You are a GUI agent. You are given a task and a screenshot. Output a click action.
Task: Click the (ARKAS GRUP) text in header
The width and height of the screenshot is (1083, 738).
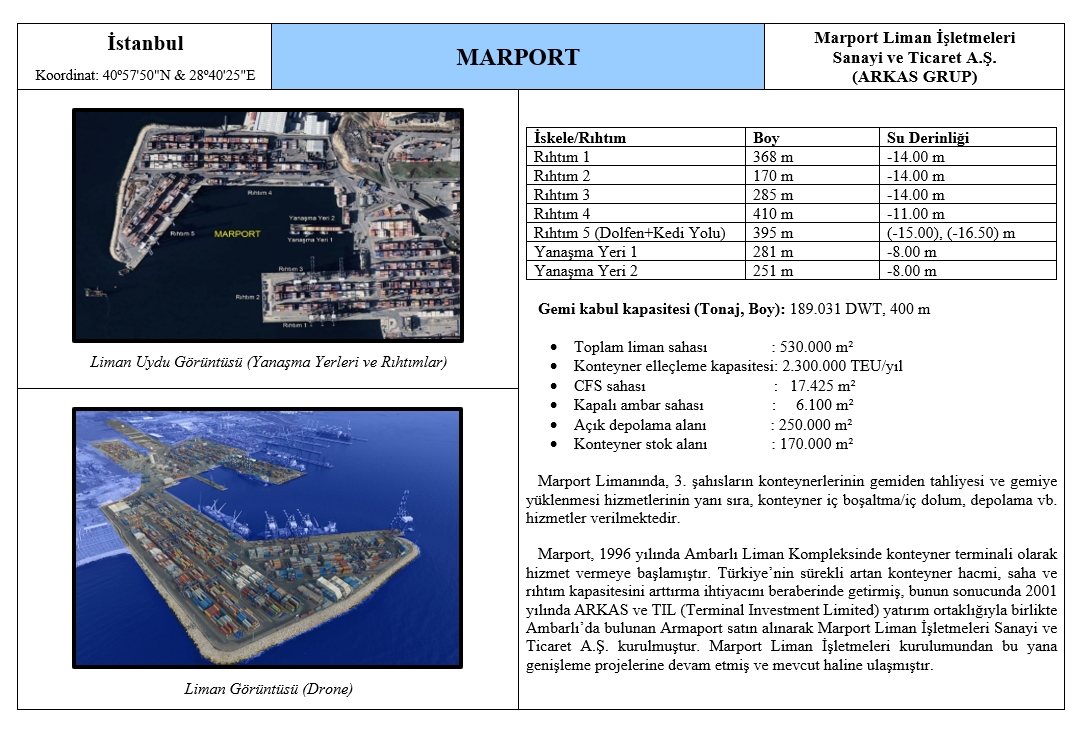[914, 76]
